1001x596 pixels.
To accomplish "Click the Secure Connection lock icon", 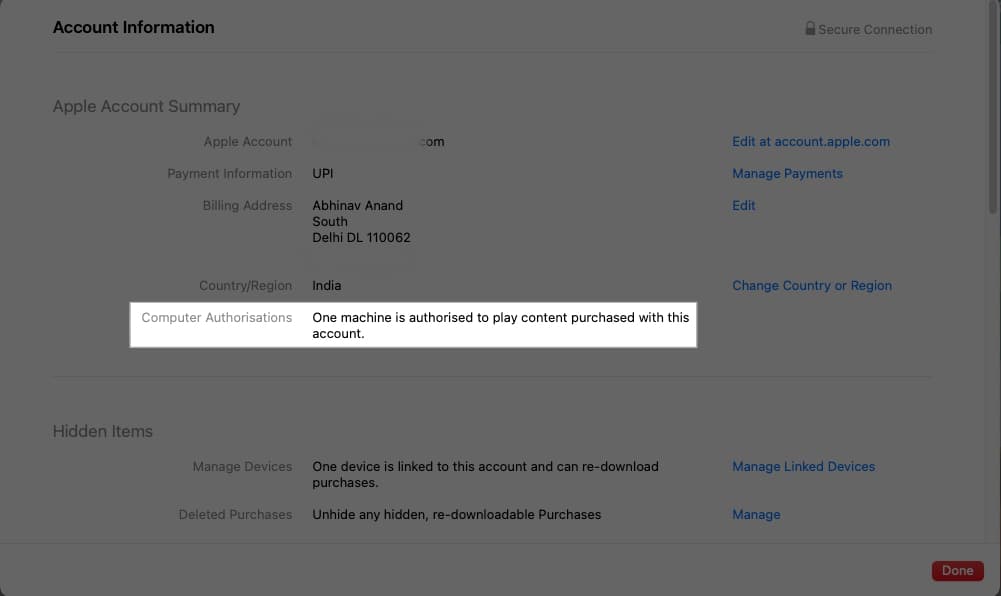I will [x=810, y=28].
